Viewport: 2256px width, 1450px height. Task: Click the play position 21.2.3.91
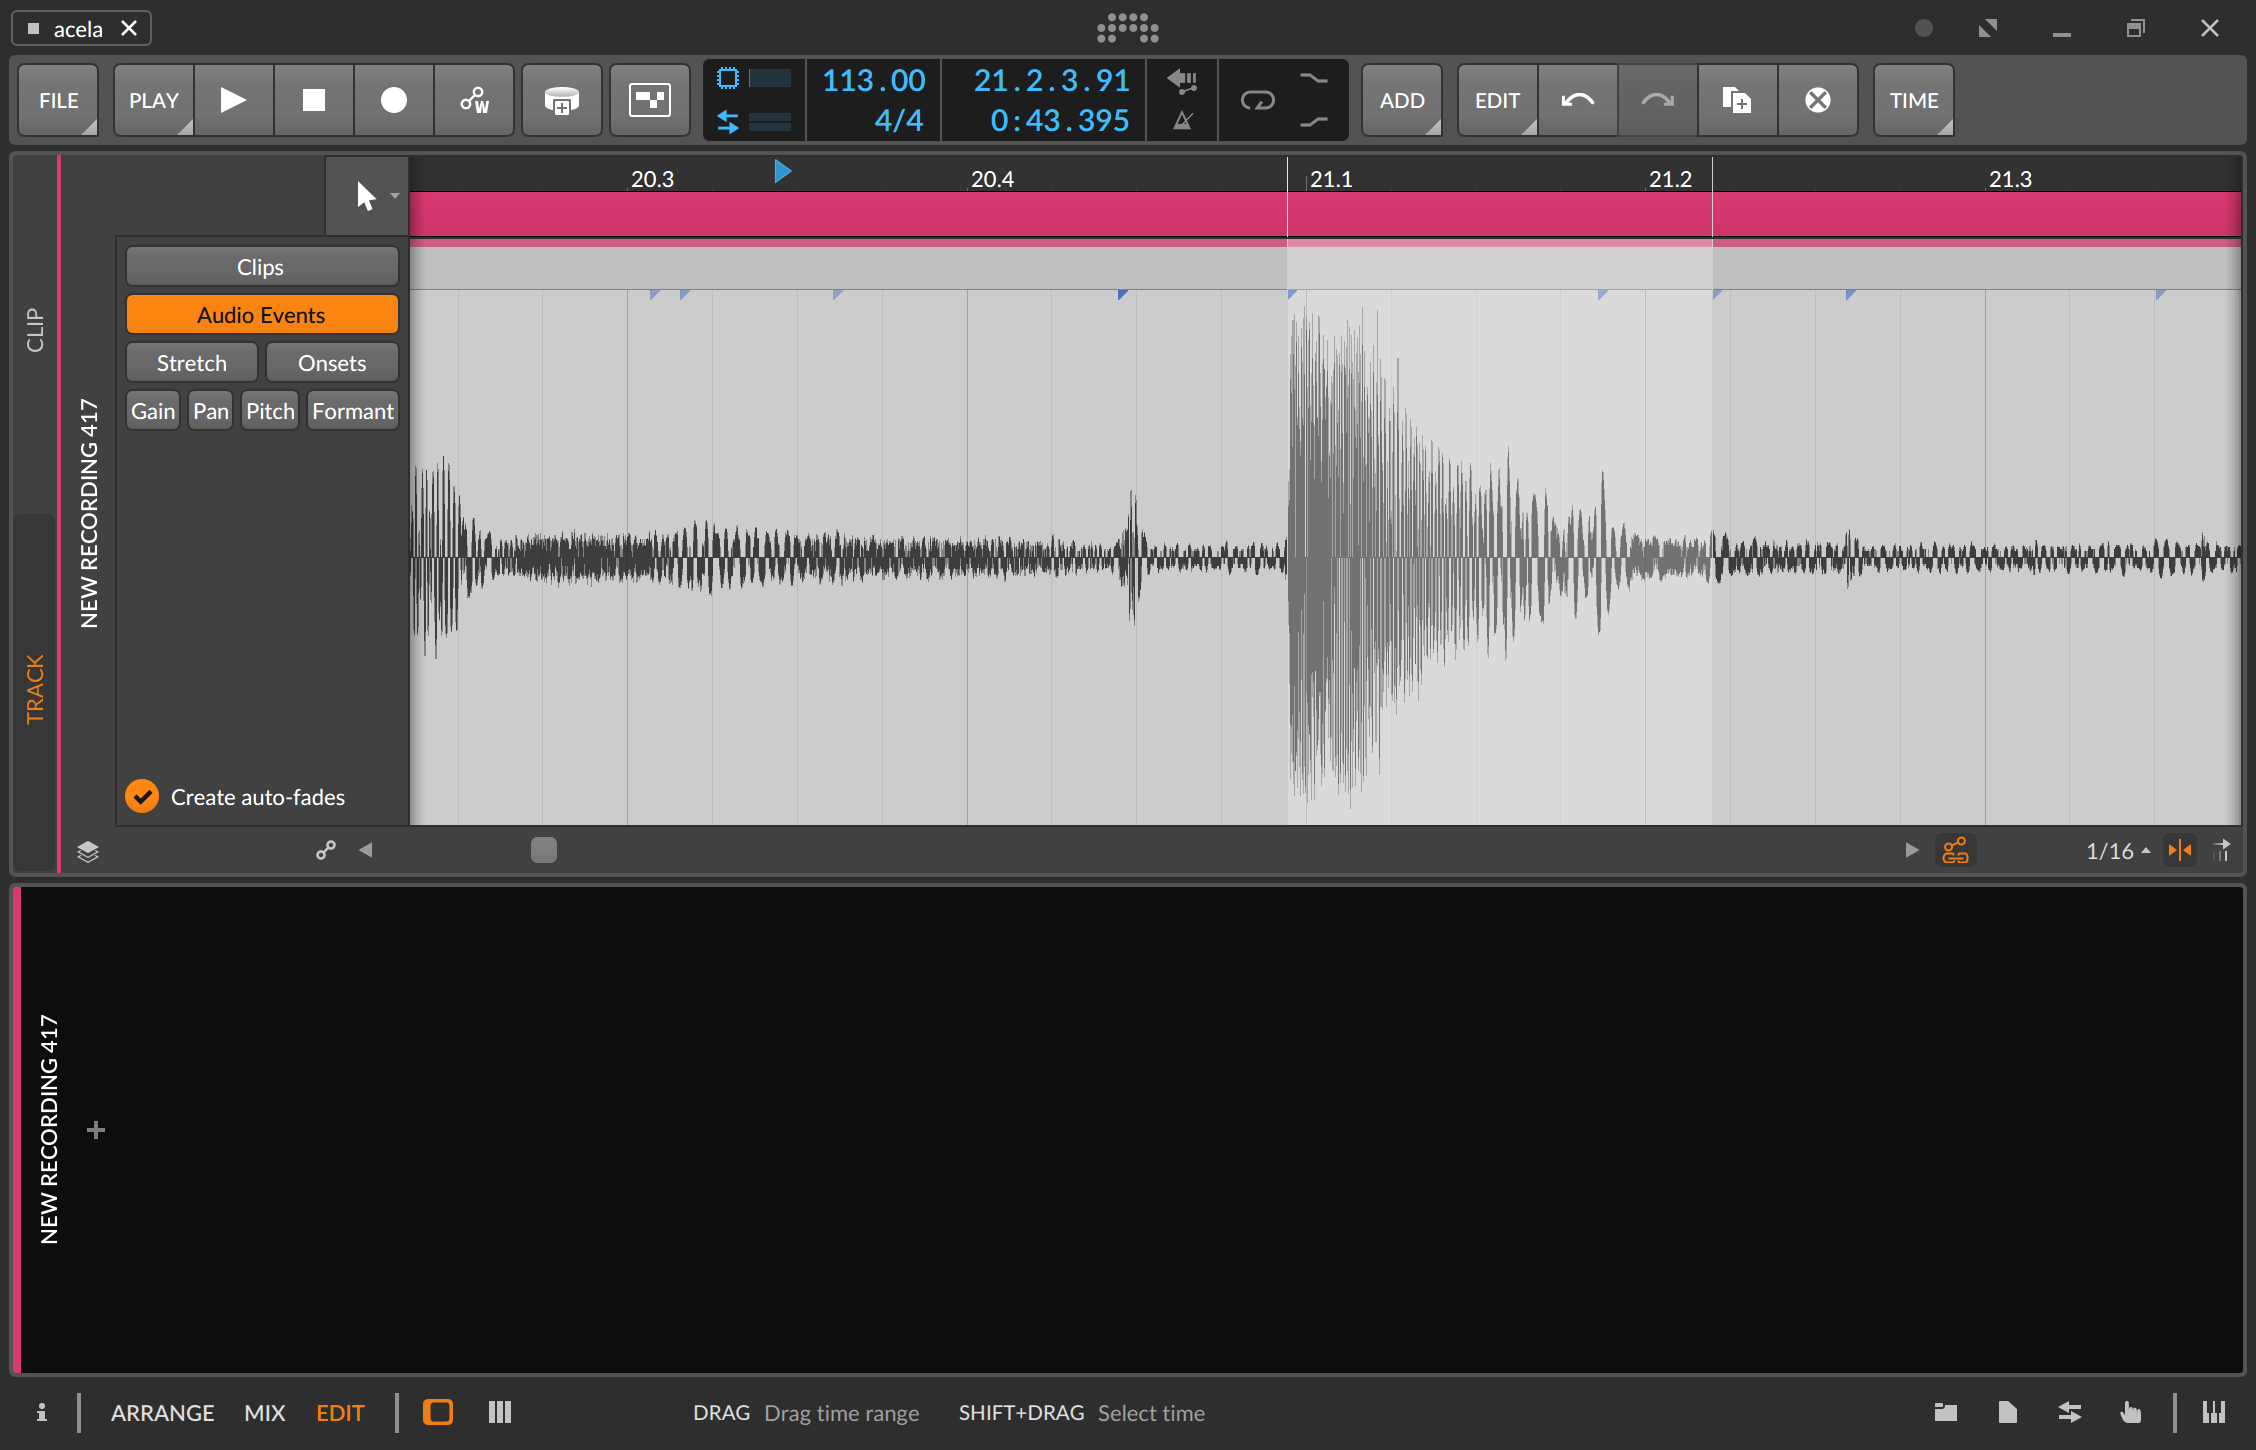pyautogui.click(x=1051, y=80)
